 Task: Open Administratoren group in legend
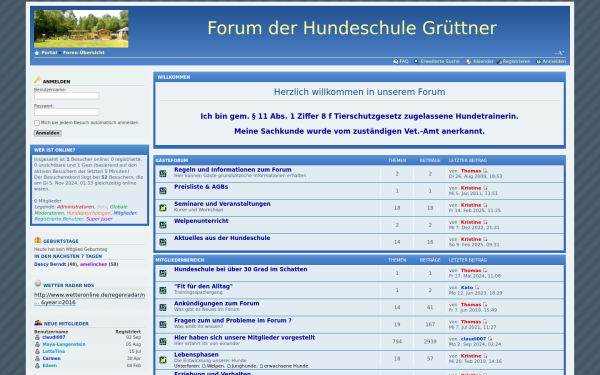pos(75,207)
